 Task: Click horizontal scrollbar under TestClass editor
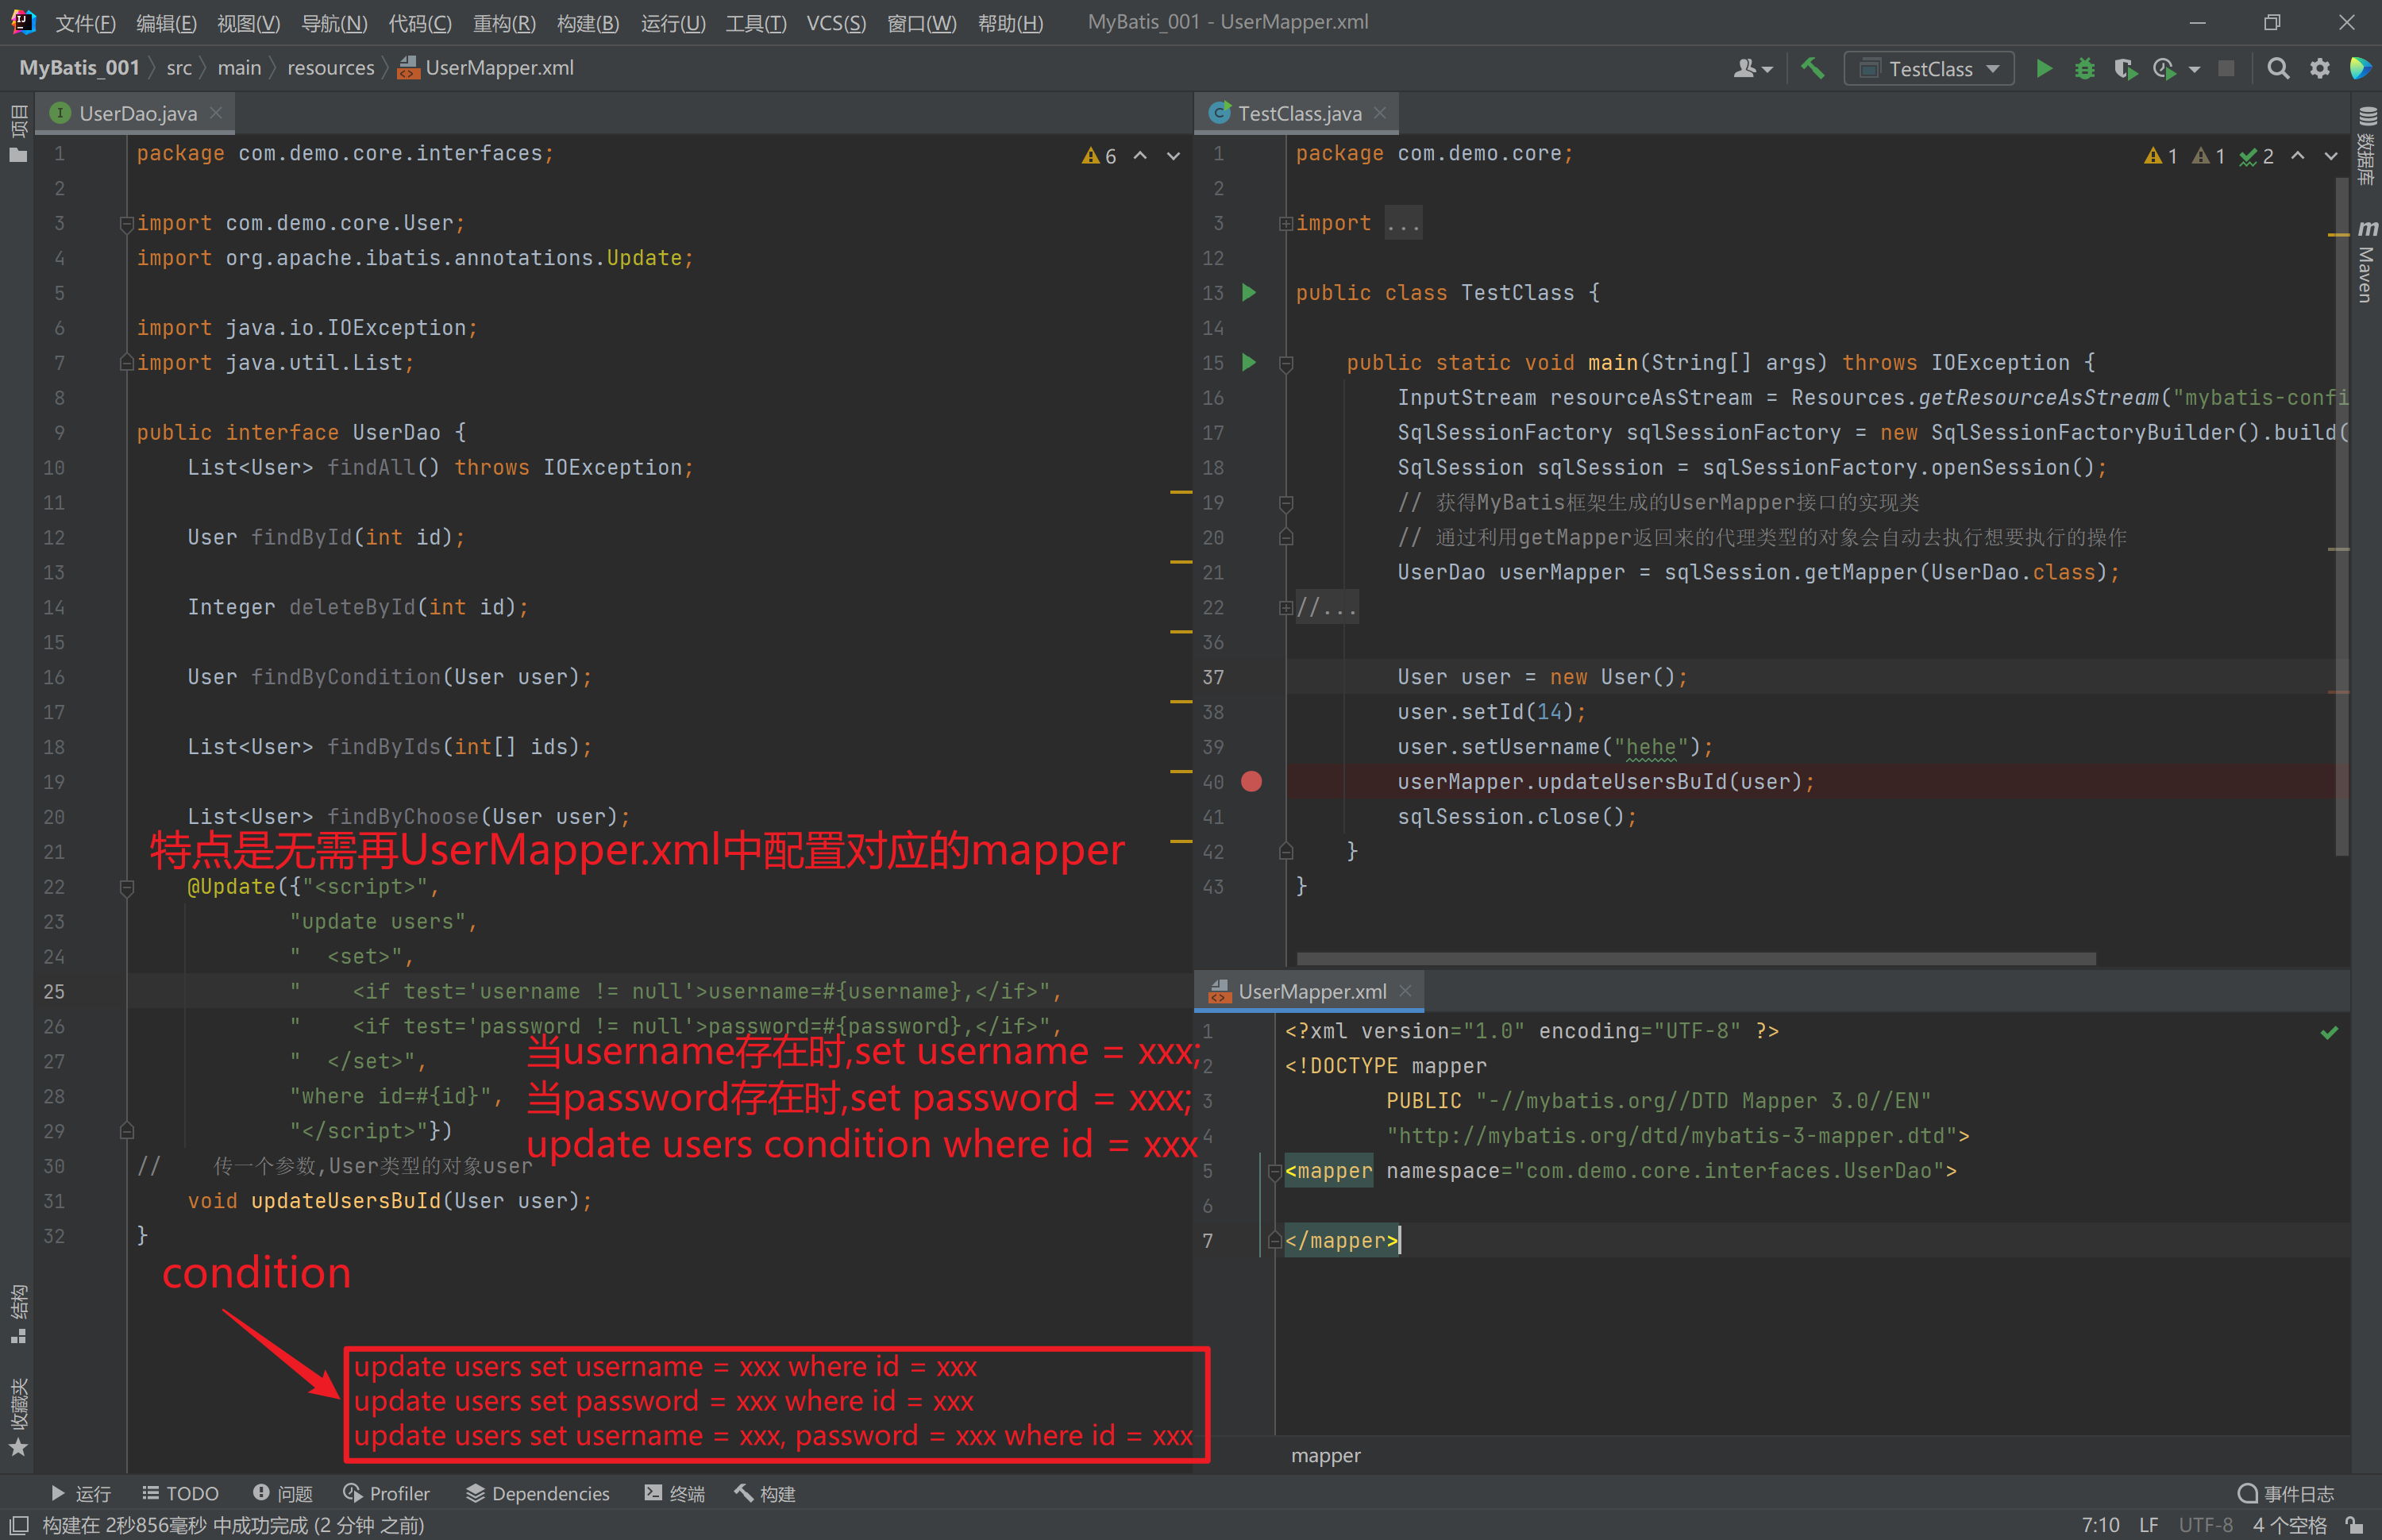click(x=1695, y=958)
